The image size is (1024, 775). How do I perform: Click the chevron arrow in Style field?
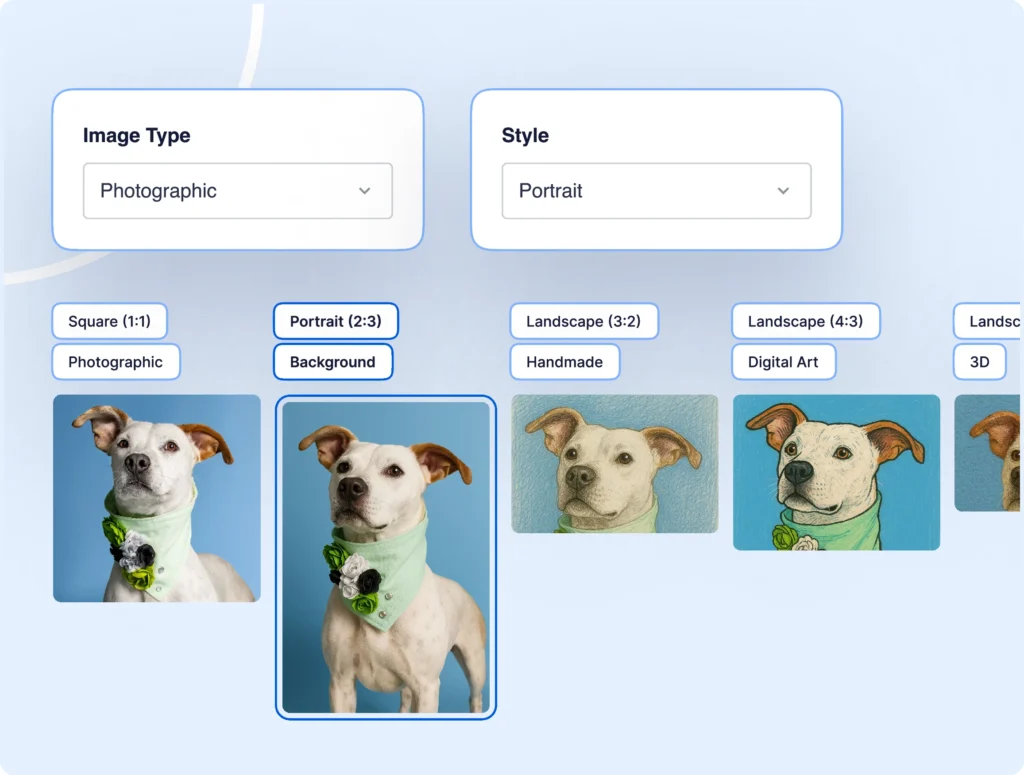pos(783,191)
